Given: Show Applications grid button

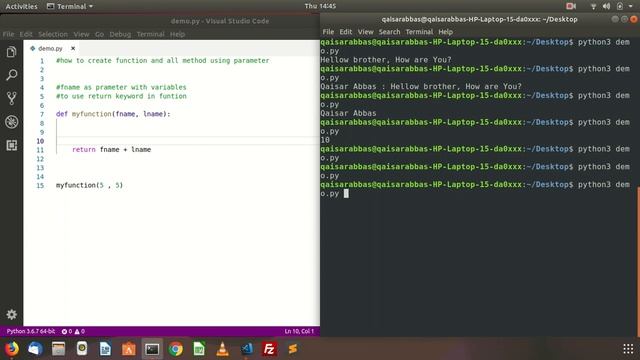Looking at the screenshot, I should (628, 349).
